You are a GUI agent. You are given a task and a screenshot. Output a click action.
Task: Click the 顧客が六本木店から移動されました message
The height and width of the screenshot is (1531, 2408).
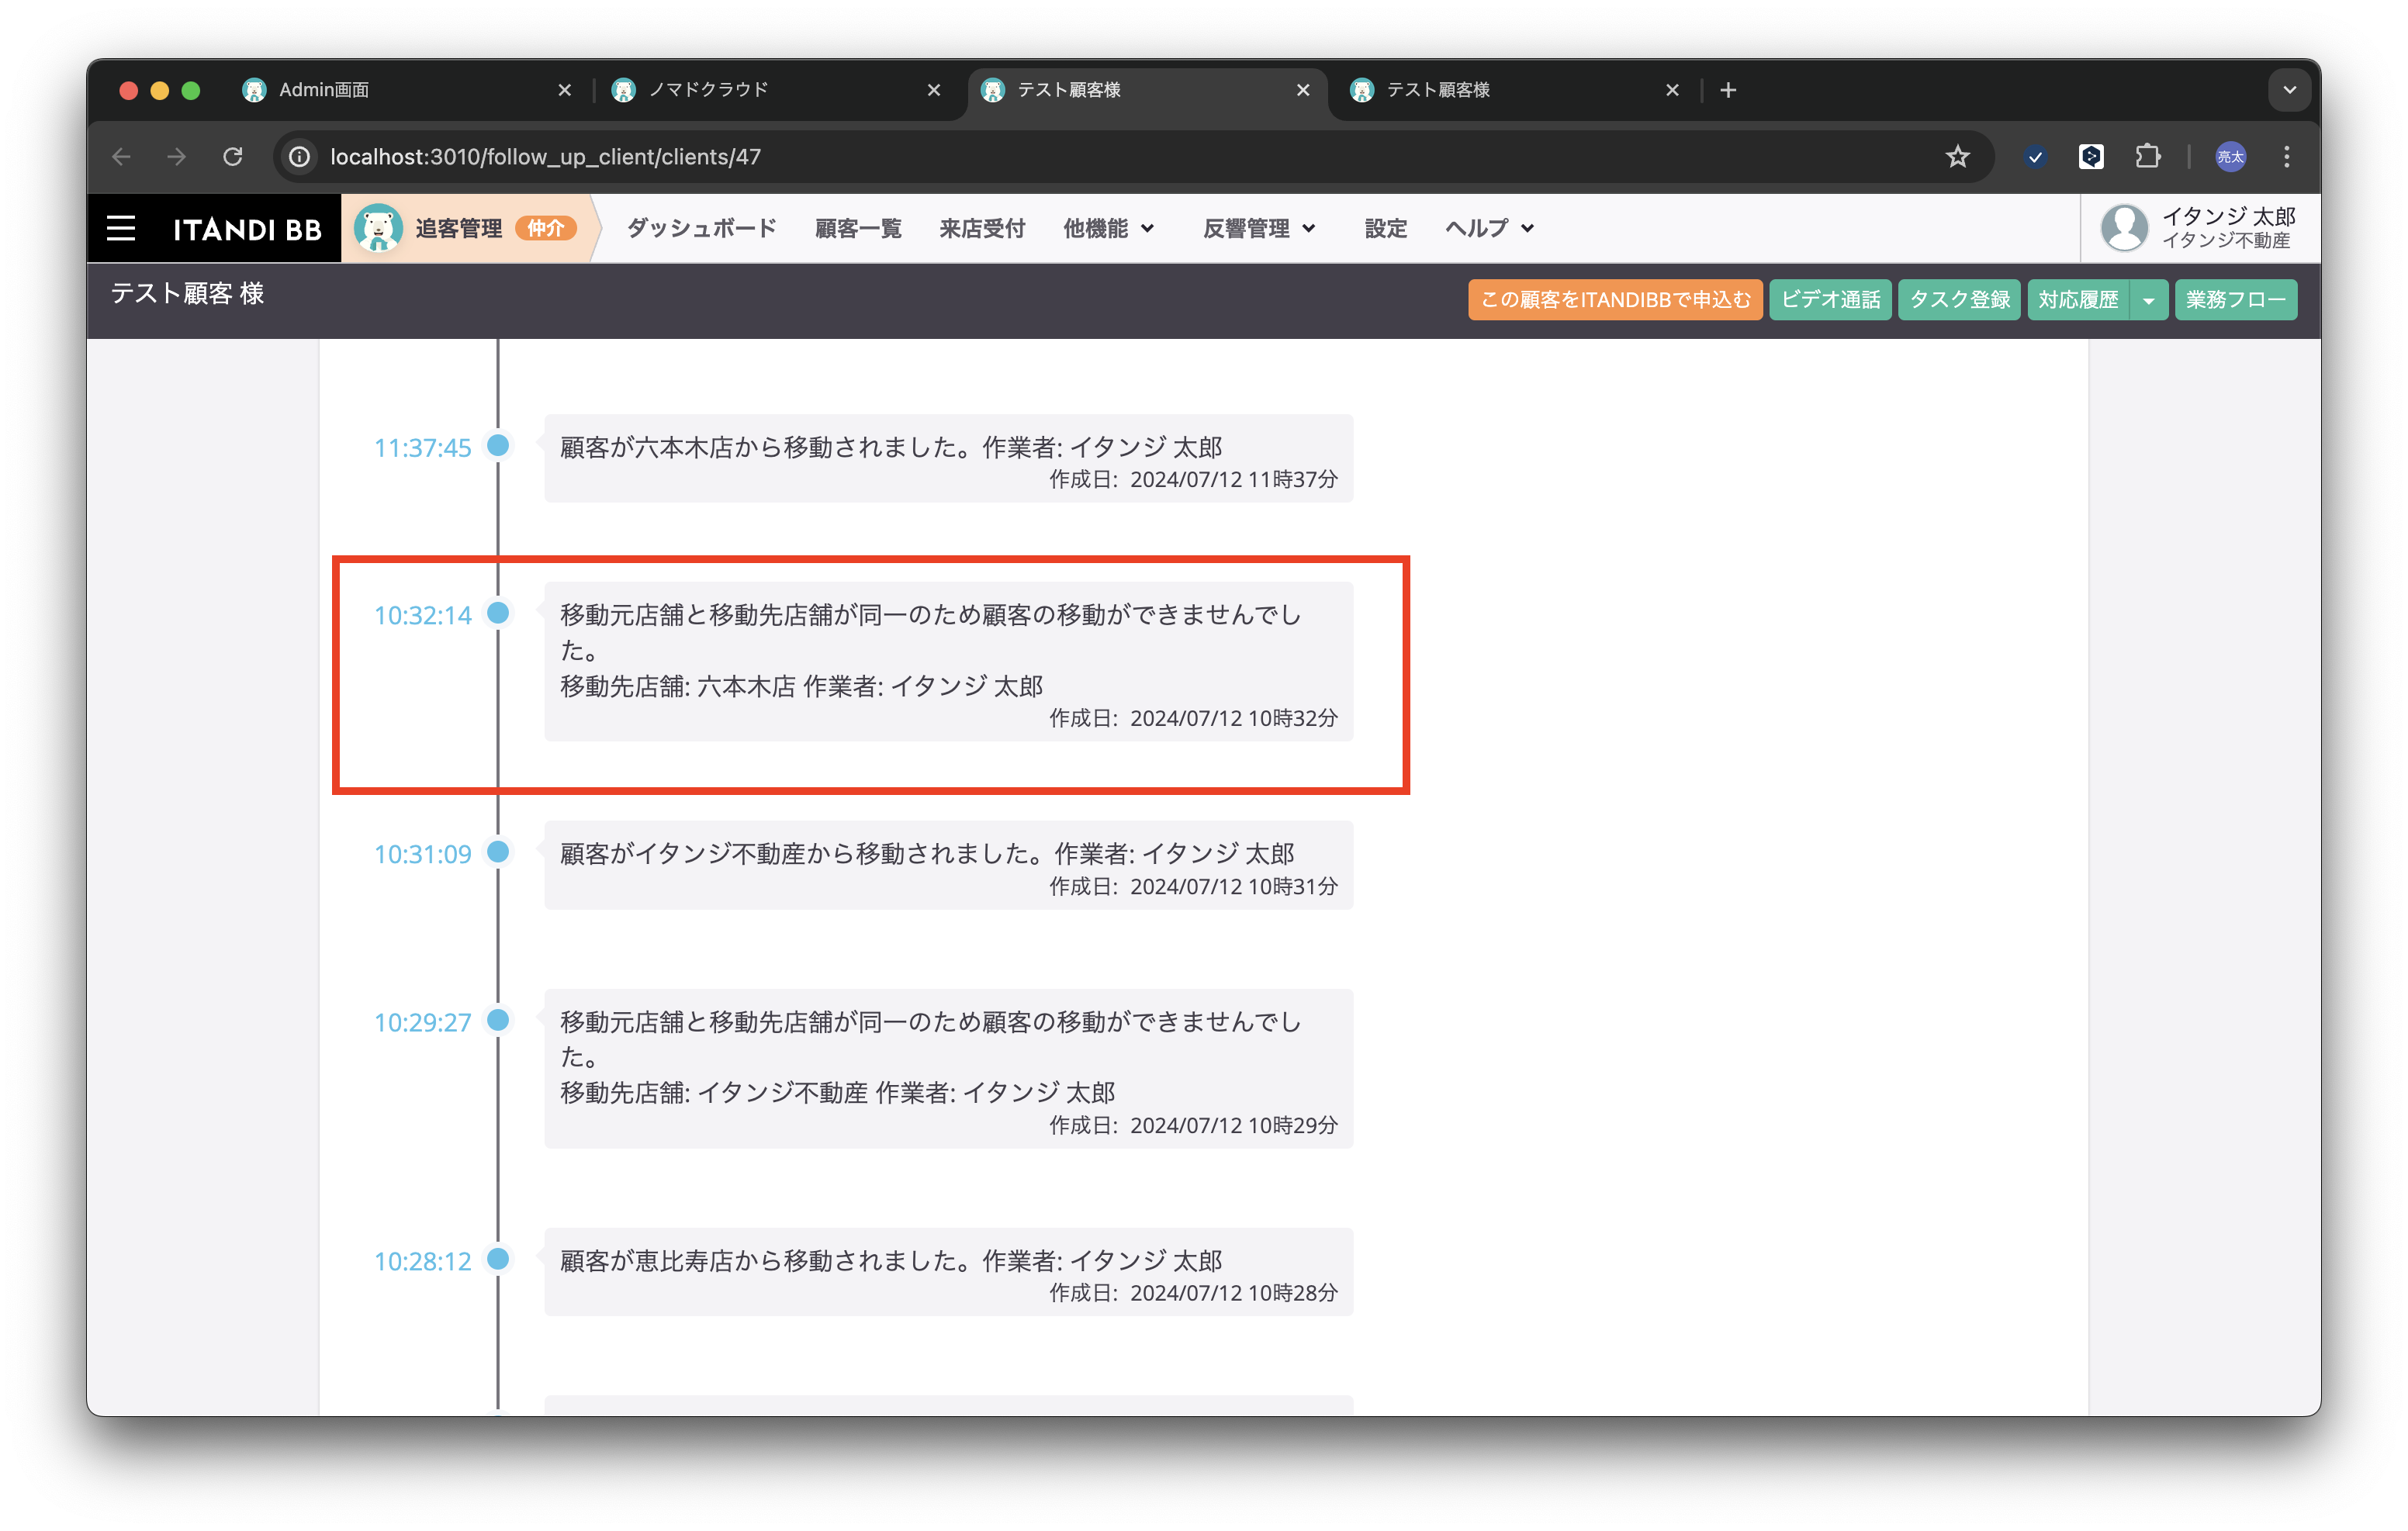[891, 447]
